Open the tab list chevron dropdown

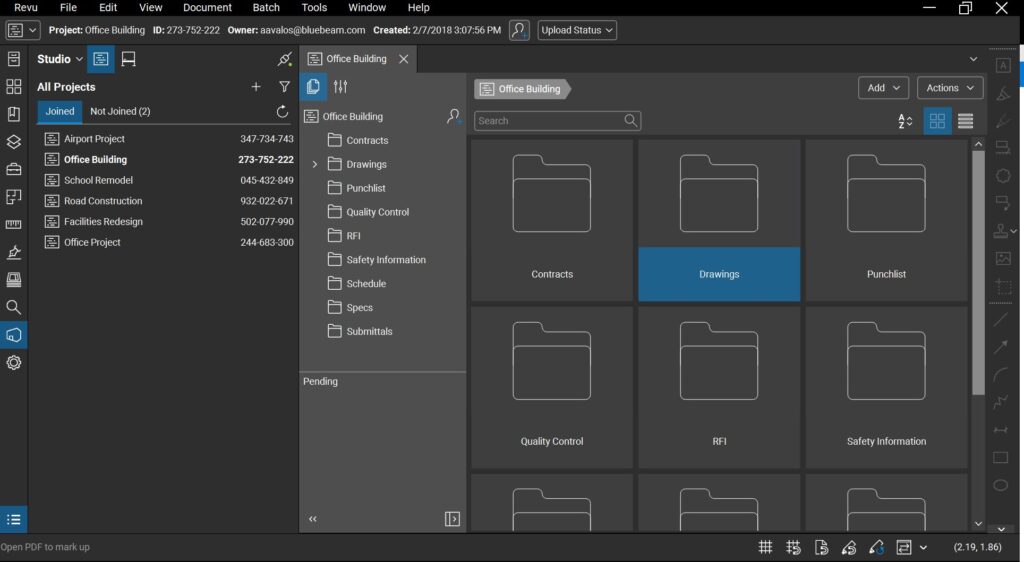tap(973, 59)
